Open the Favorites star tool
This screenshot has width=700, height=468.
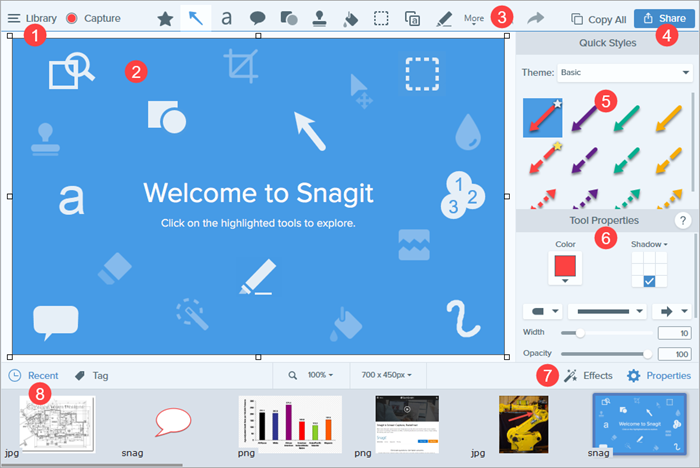[164, 17]
